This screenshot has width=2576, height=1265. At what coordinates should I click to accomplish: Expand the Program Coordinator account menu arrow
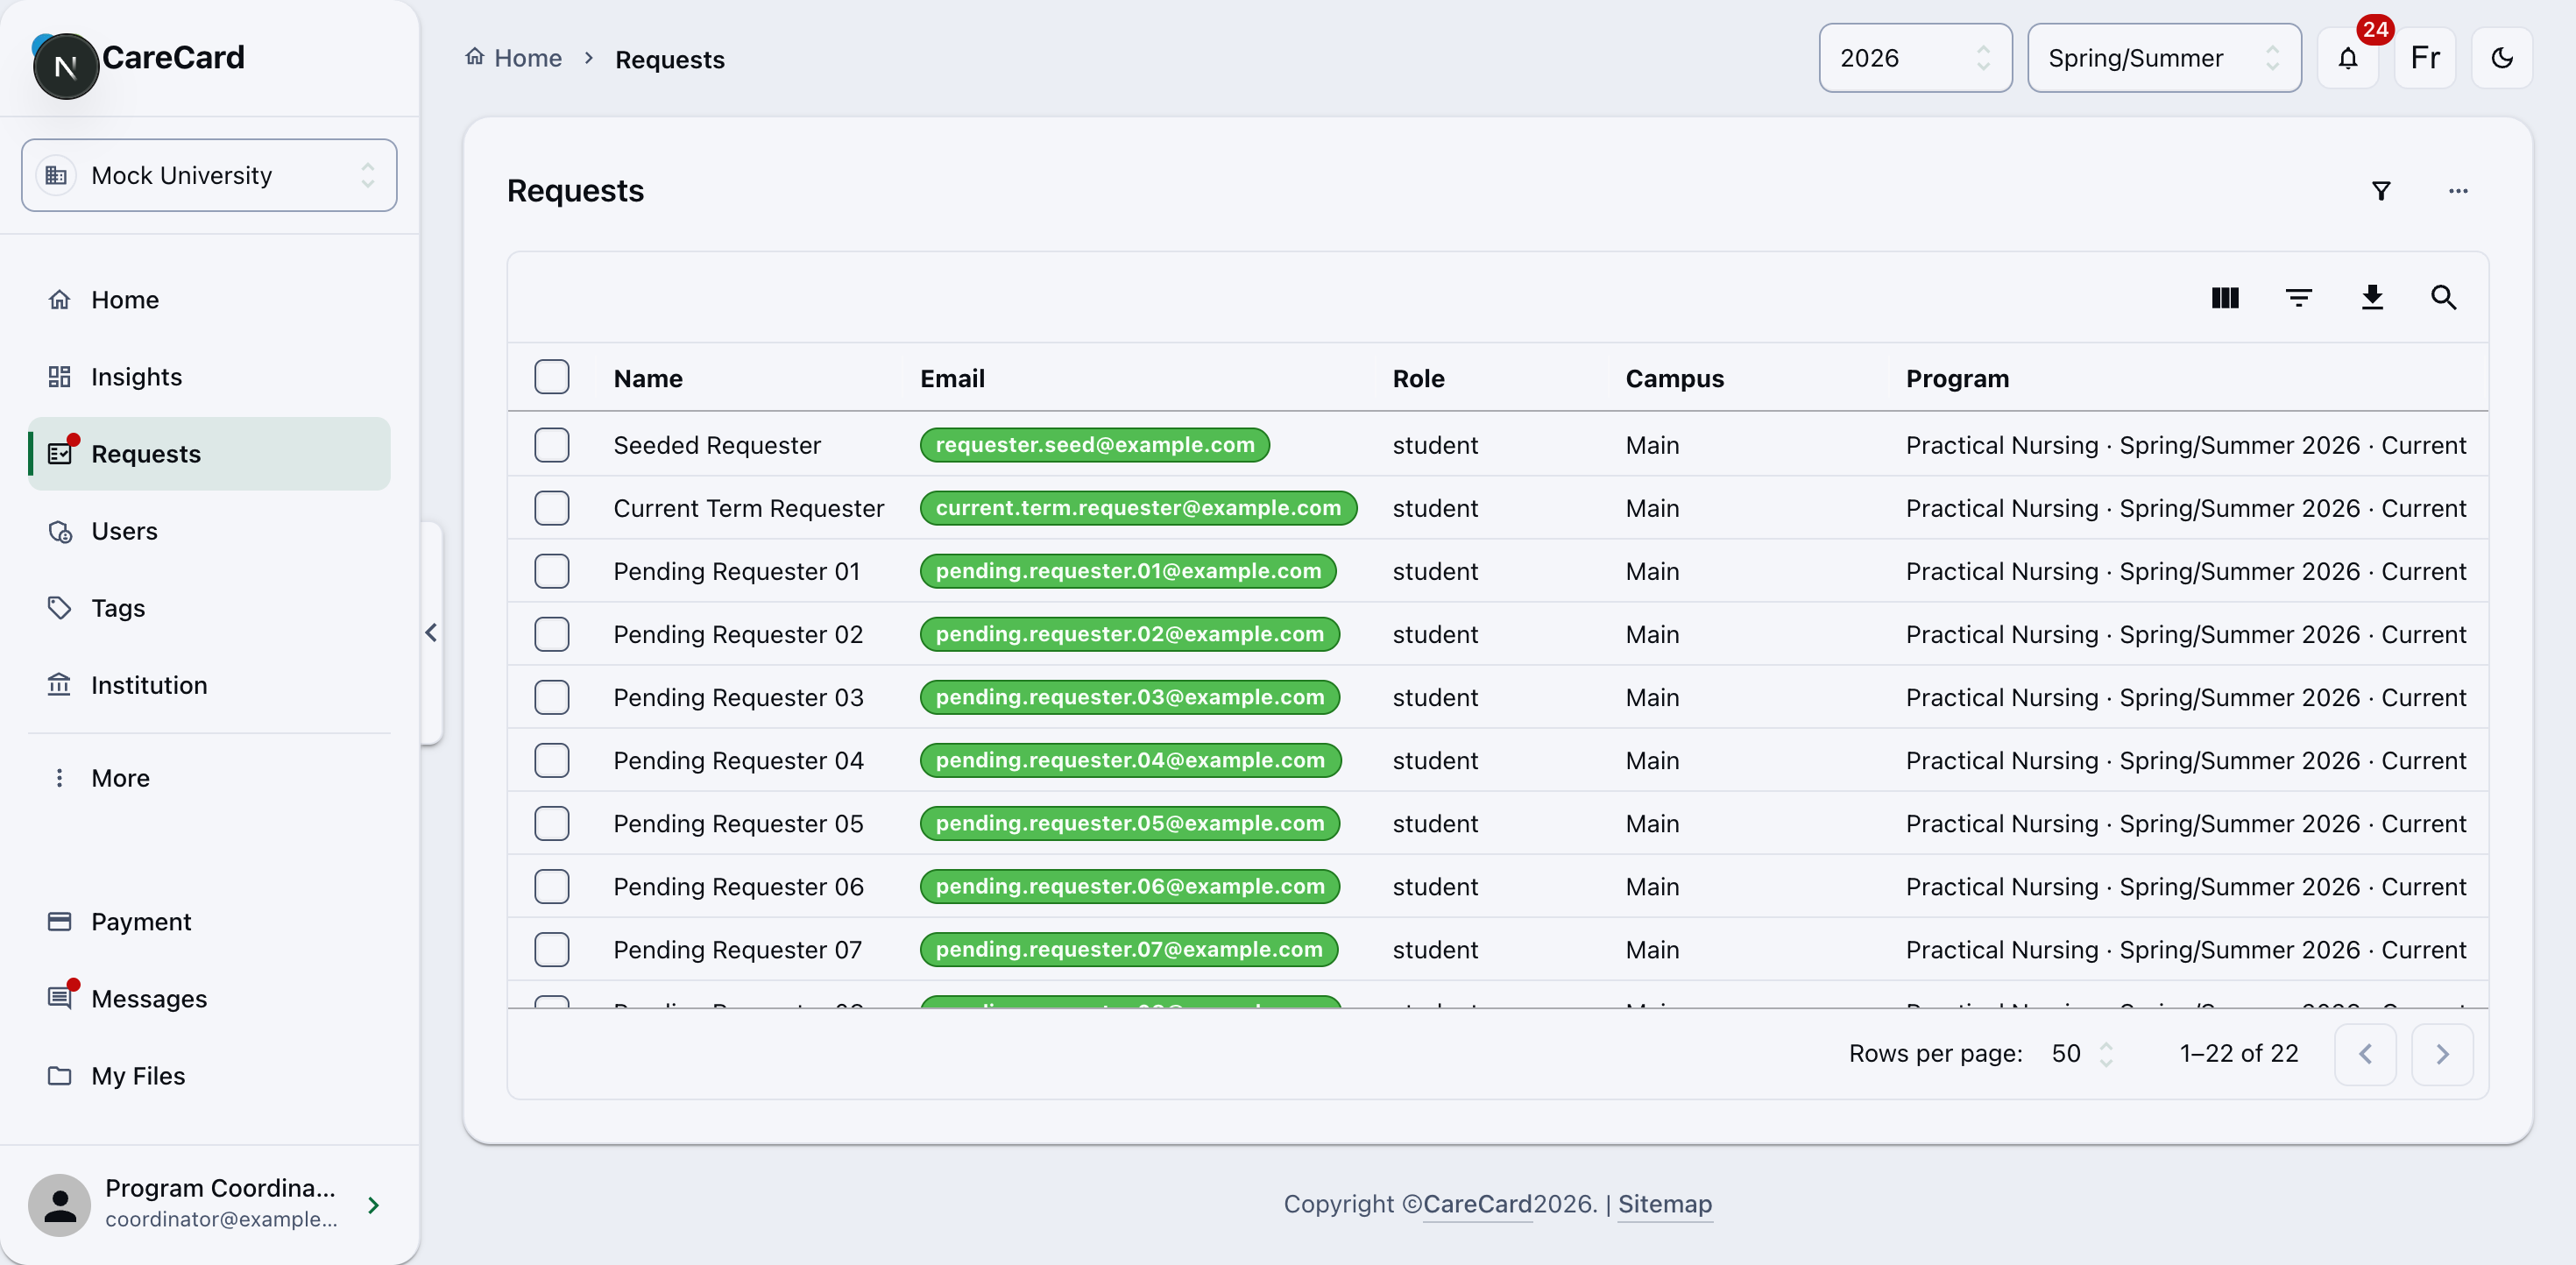pos(373,1205)
